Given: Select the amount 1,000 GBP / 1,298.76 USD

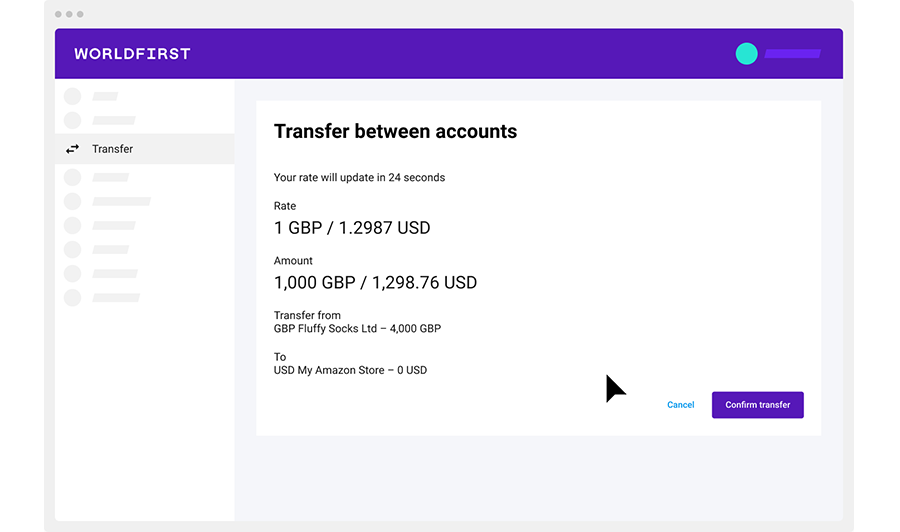Looking at the screenshot, I should tap(375, 282).
